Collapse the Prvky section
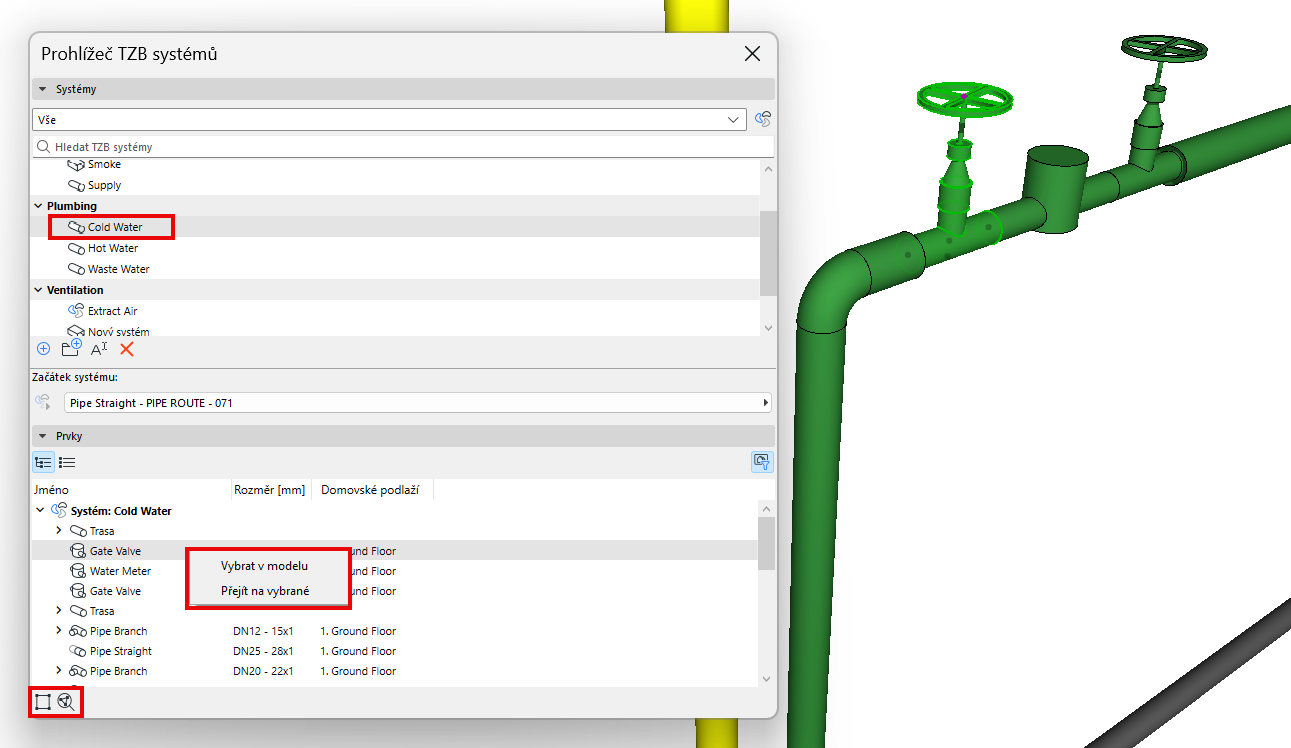 43,436
